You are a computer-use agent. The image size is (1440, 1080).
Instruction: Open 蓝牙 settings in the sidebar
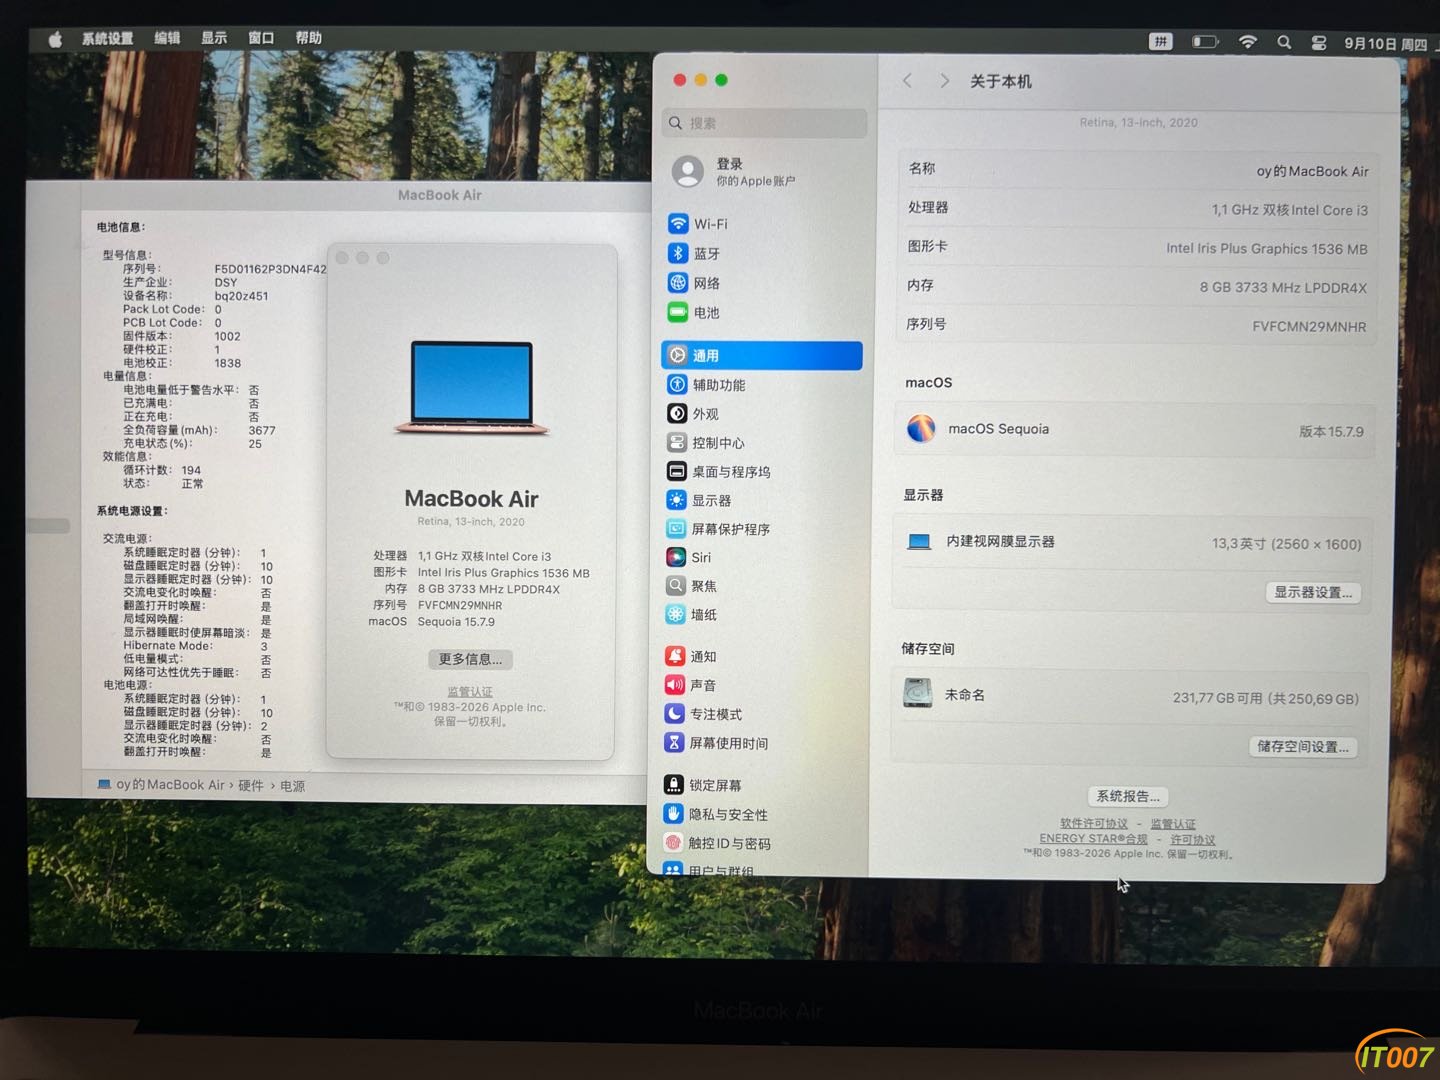click(762, 254)
